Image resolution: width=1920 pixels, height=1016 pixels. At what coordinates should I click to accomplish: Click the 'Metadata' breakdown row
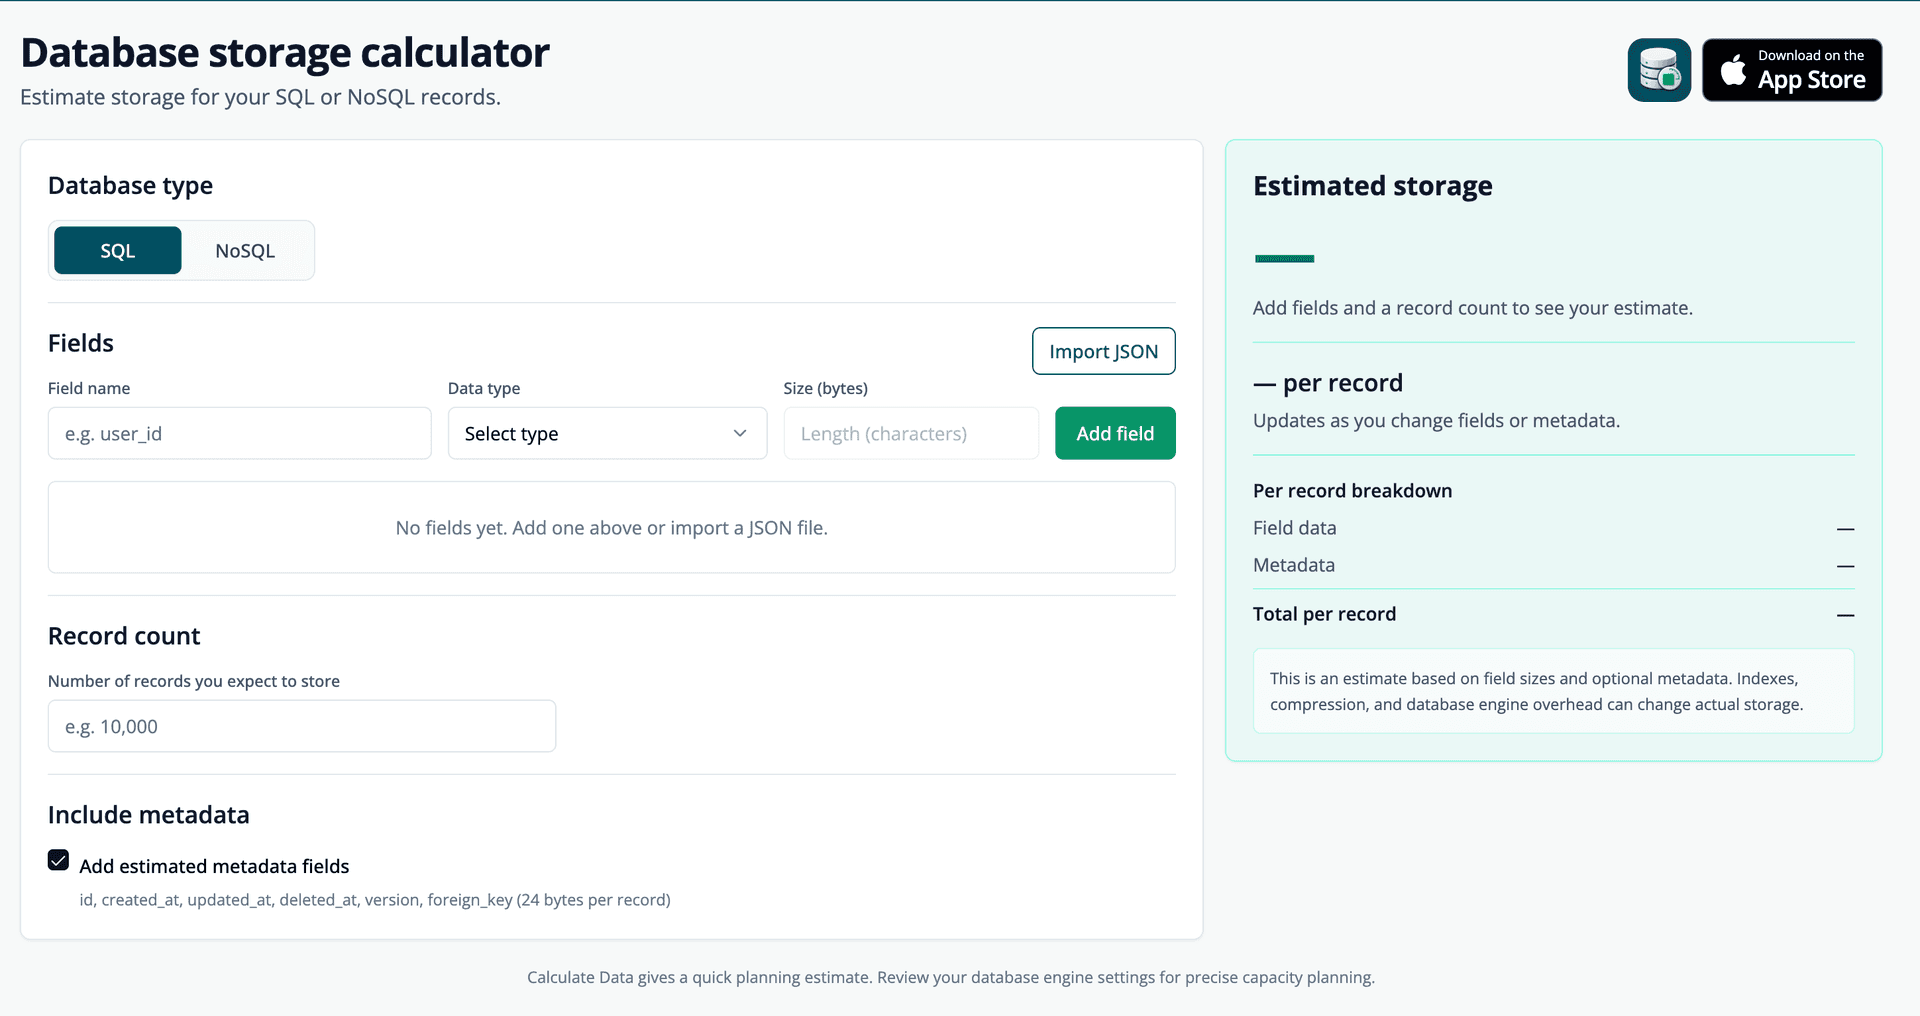1553,565
